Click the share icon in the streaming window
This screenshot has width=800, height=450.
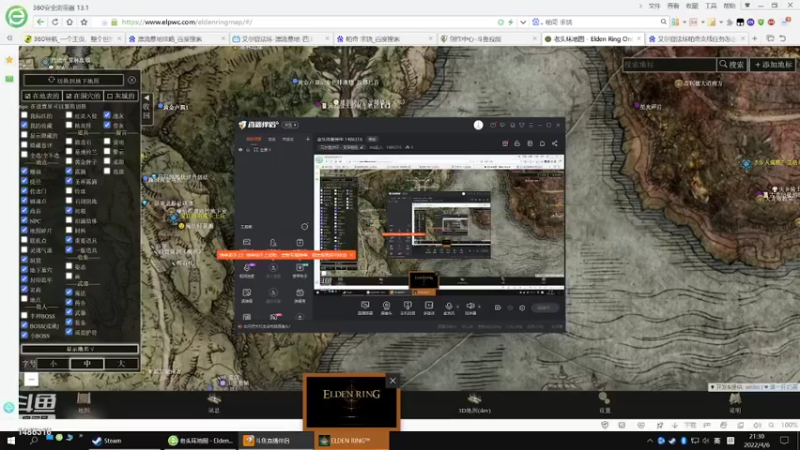555,144
